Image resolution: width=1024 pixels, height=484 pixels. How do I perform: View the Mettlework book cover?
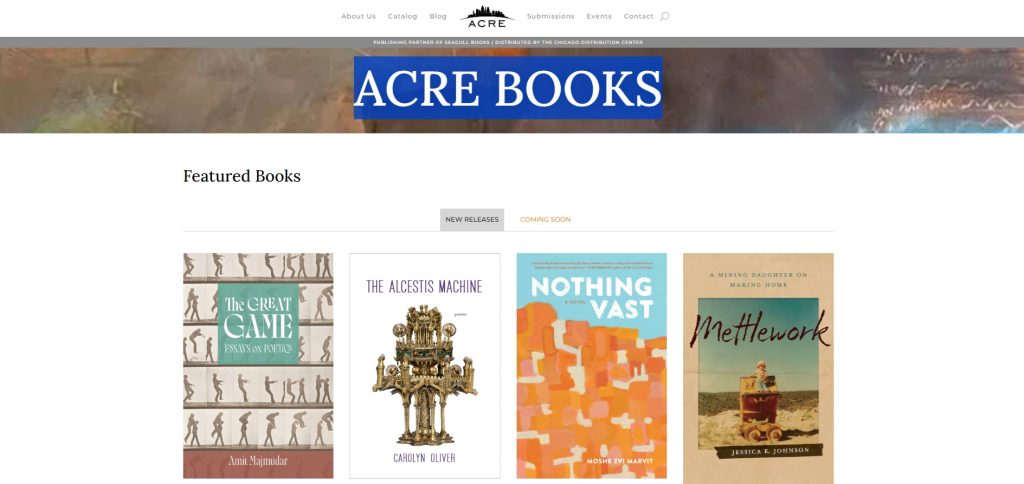tap(758, 368)
